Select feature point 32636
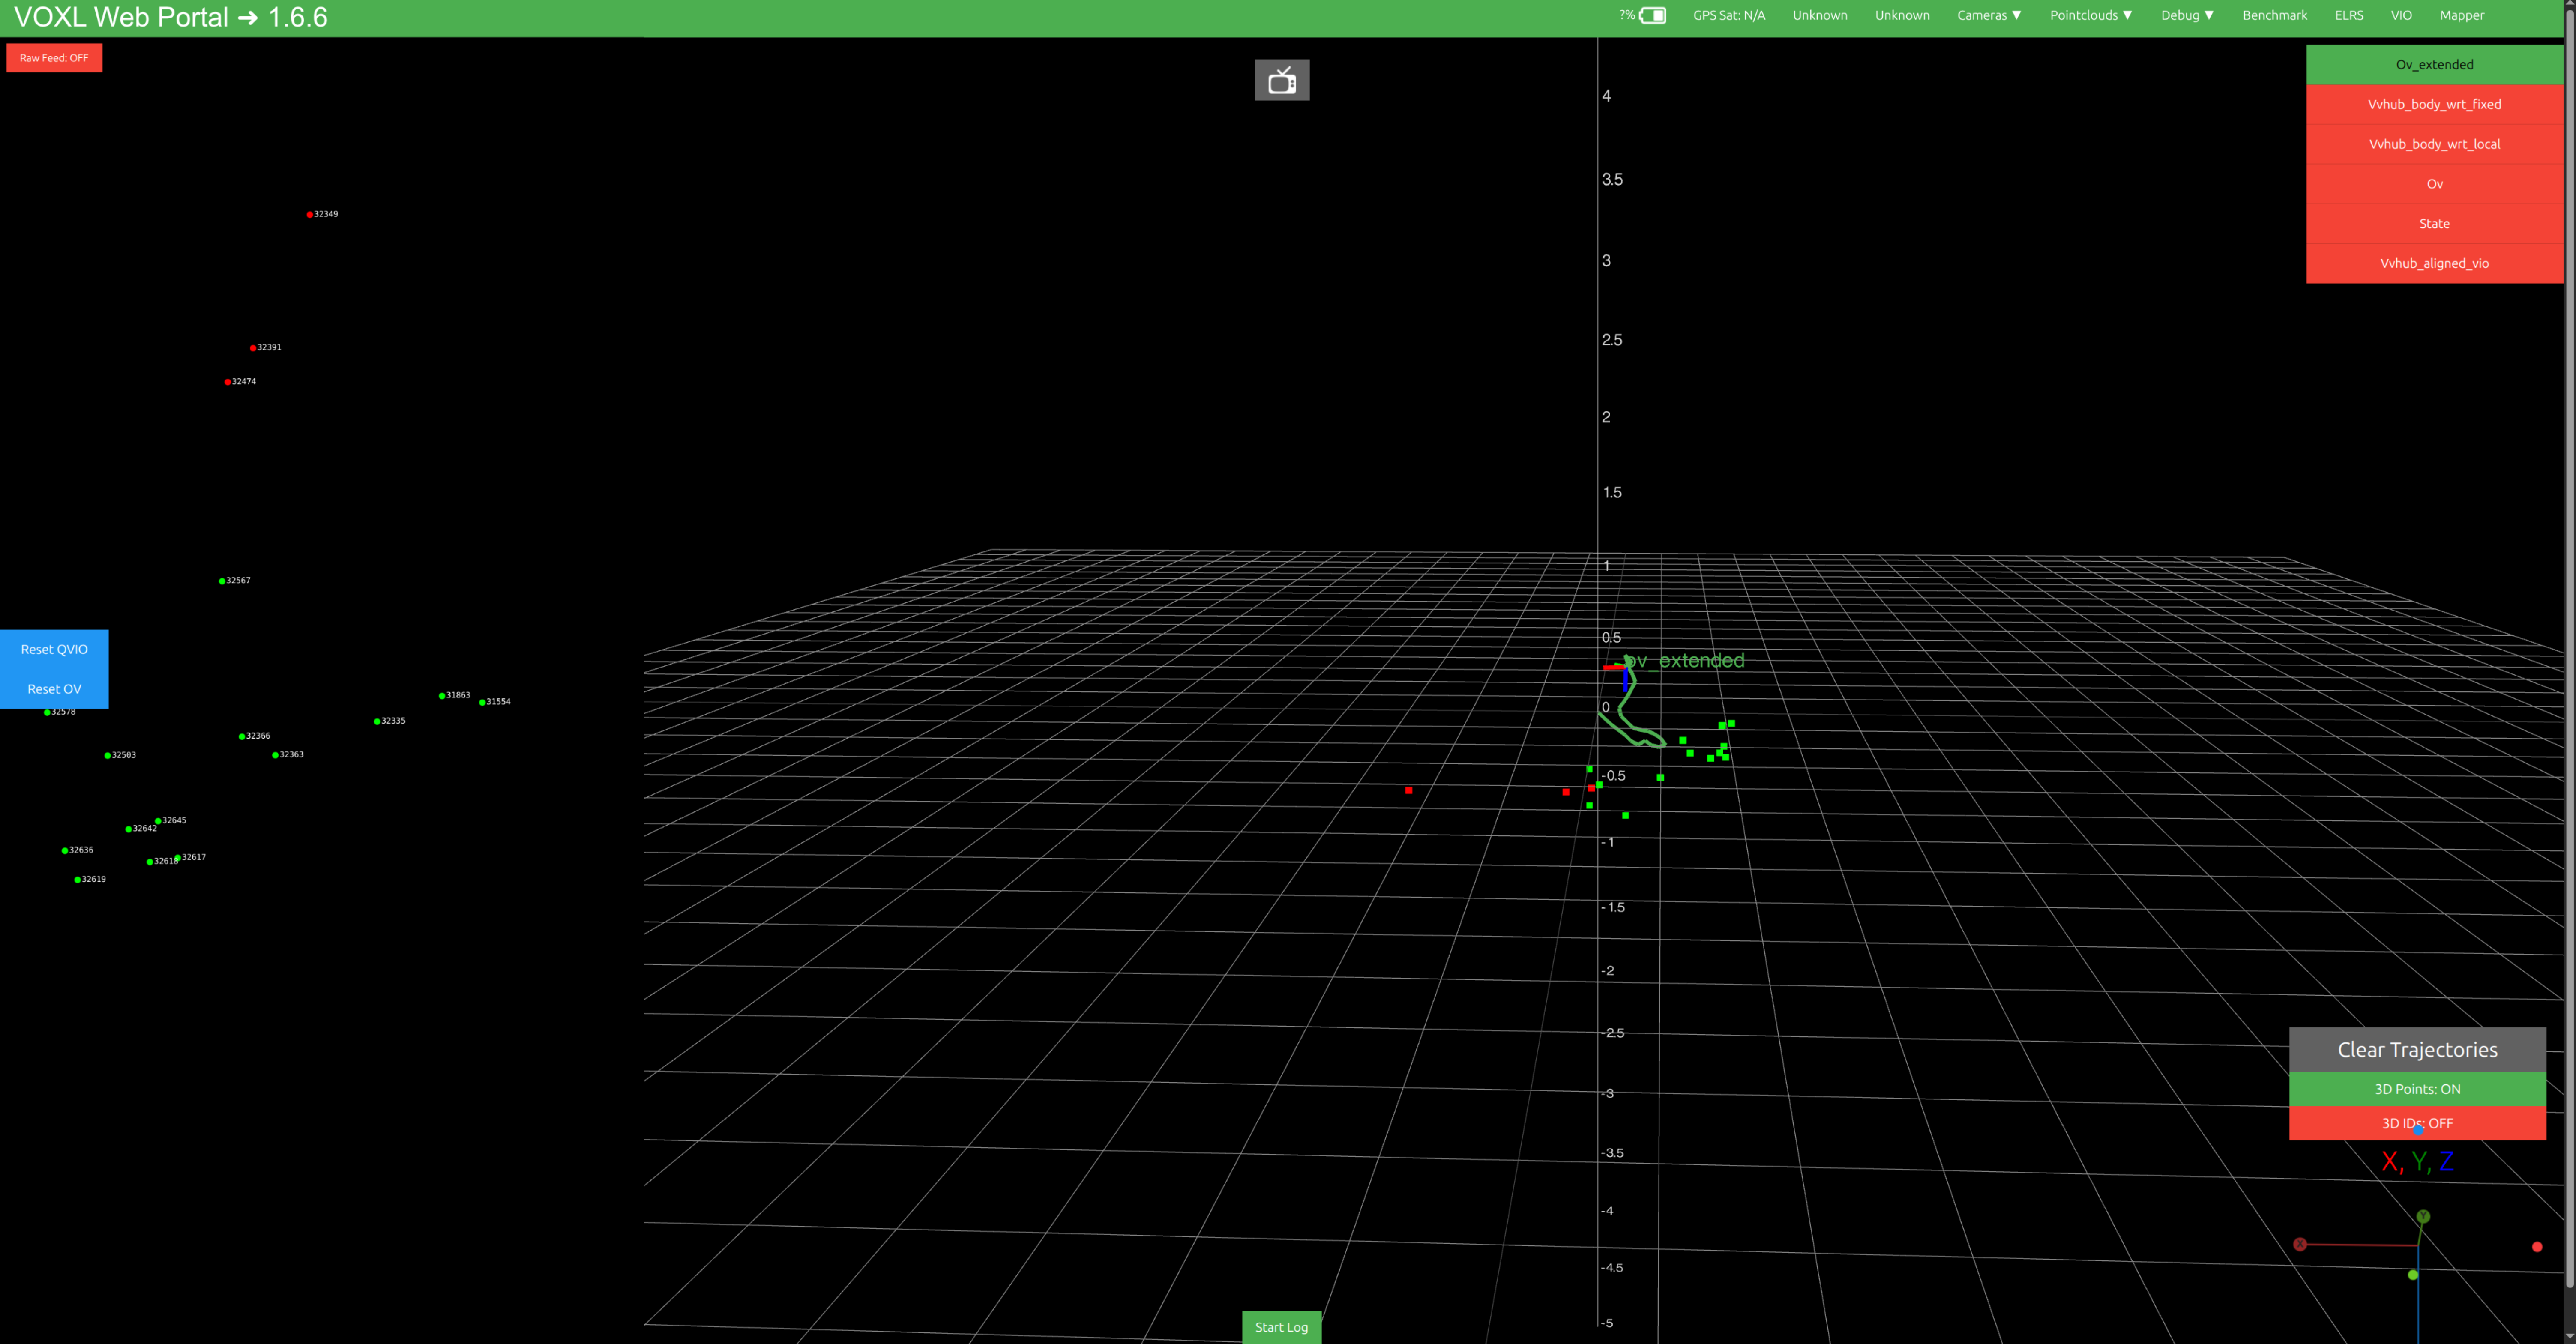Image resolution: width=2576 pixels, height=1344 pixels. (x=65, y=851)
